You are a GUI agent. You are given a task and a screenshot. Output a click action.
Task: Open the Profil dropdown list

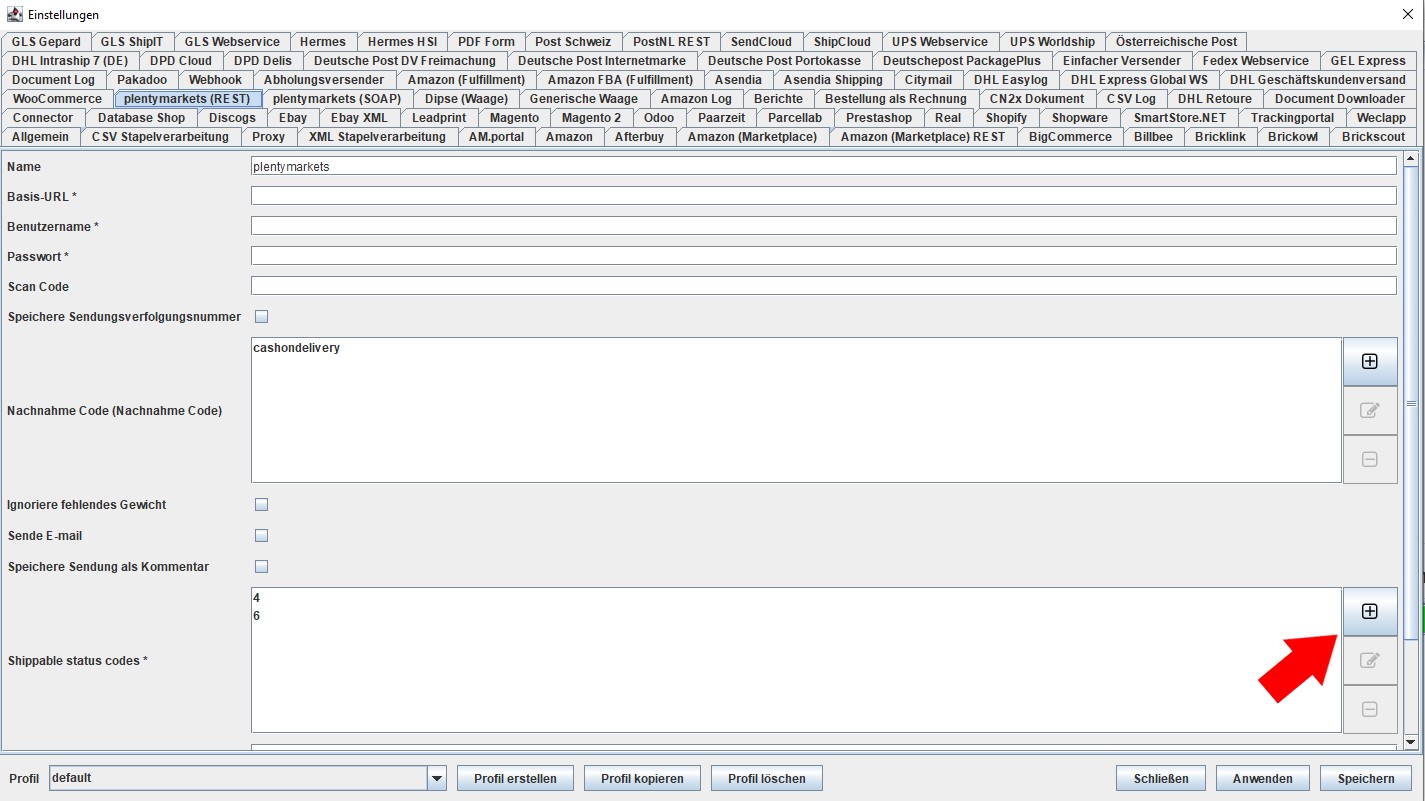tap(436, 778)
